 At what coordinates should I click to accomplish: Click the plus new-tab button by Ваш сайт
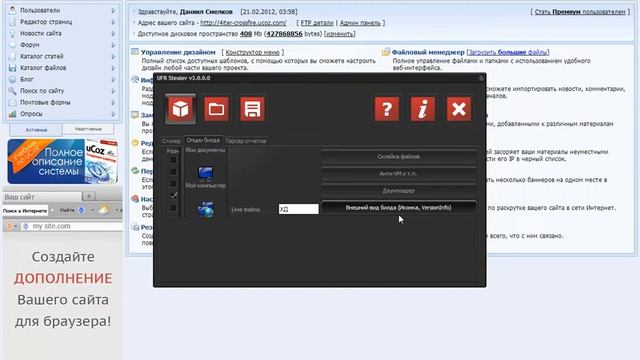[89, 196]
